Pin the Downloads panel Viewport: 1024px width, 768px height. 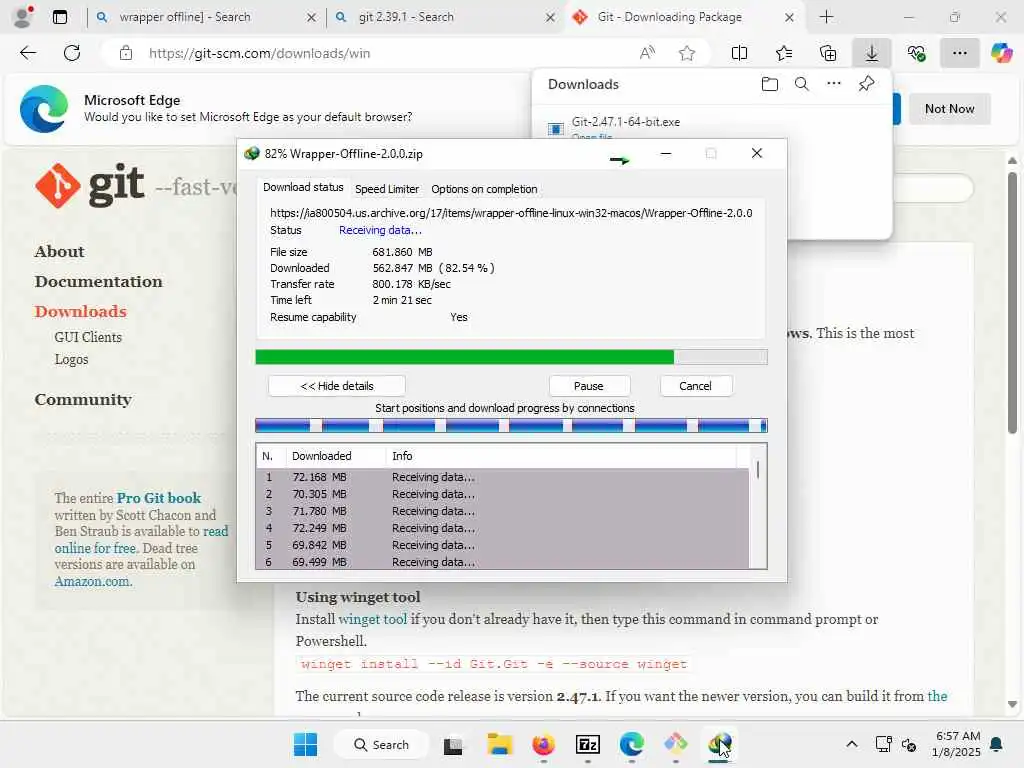tap(867, 84)
